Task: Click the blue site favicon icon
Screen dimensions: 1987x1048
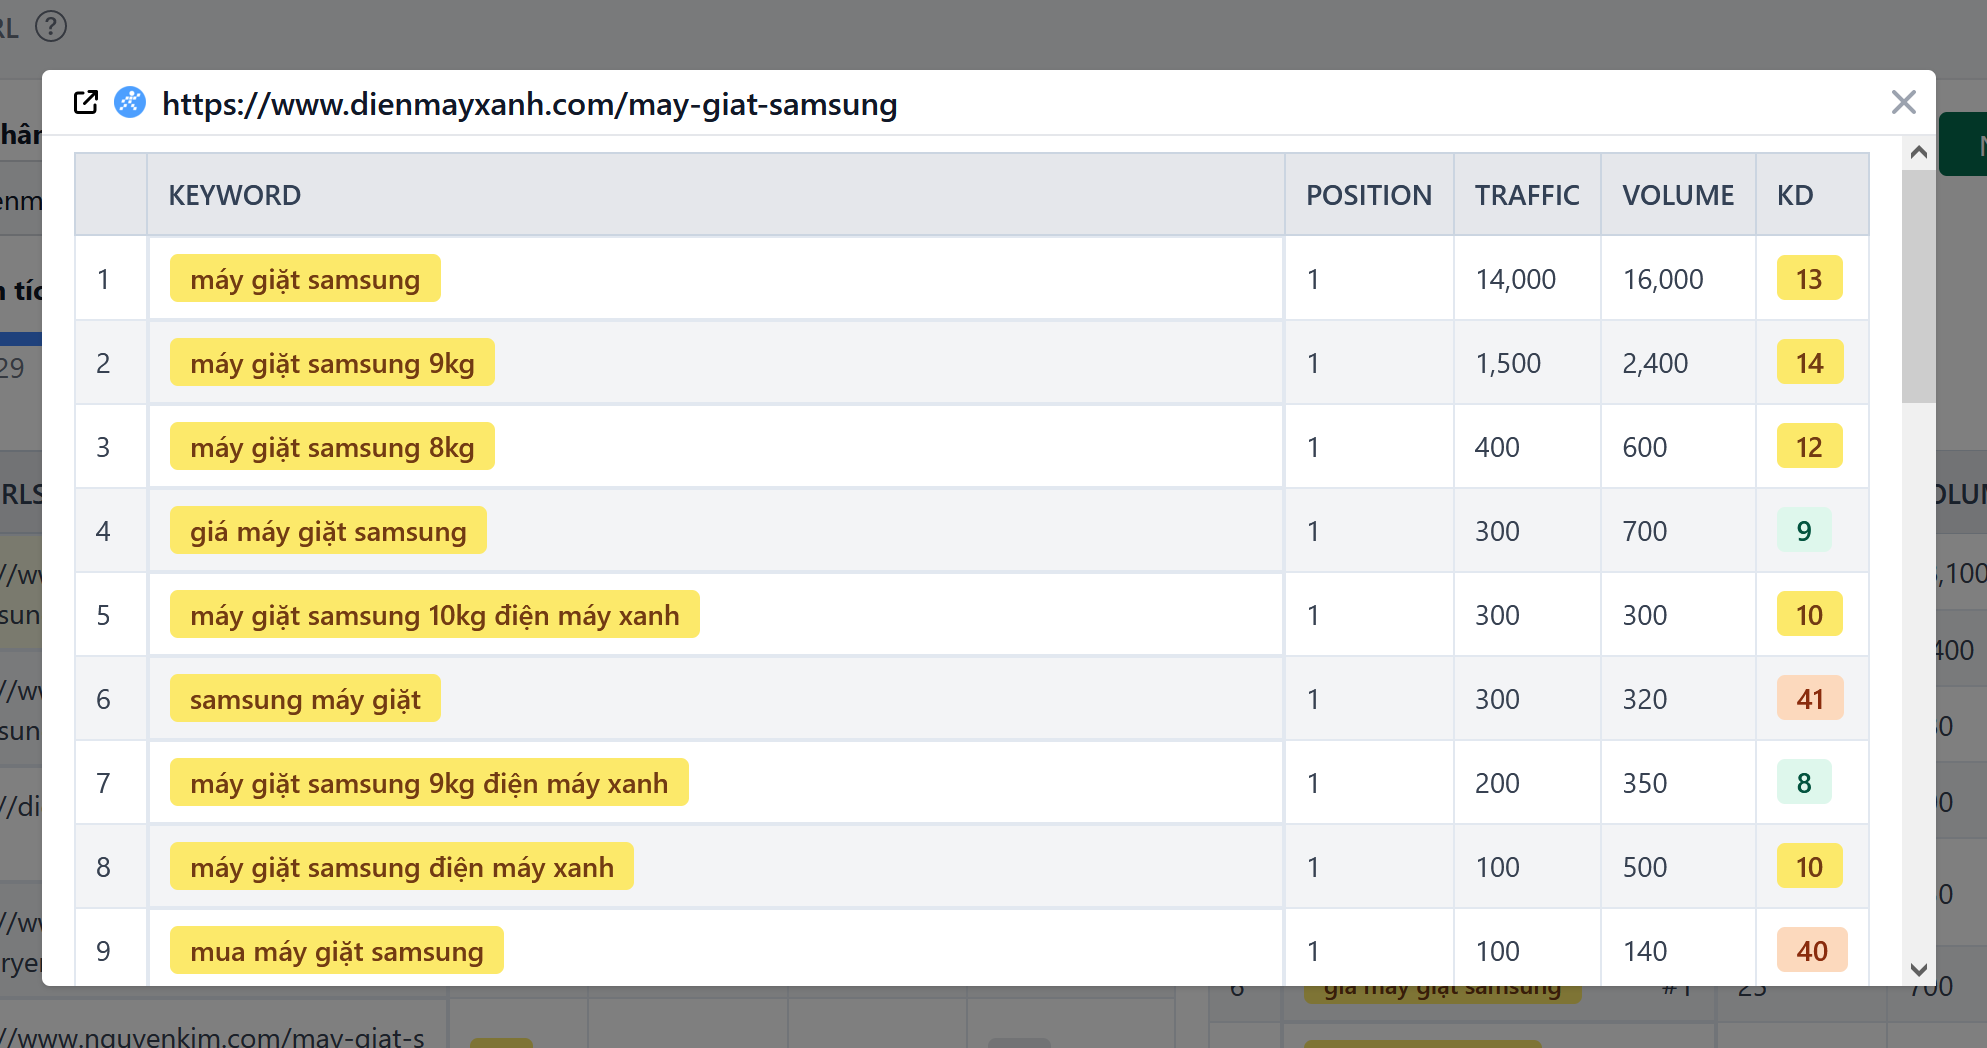Action: click(130, 103)
